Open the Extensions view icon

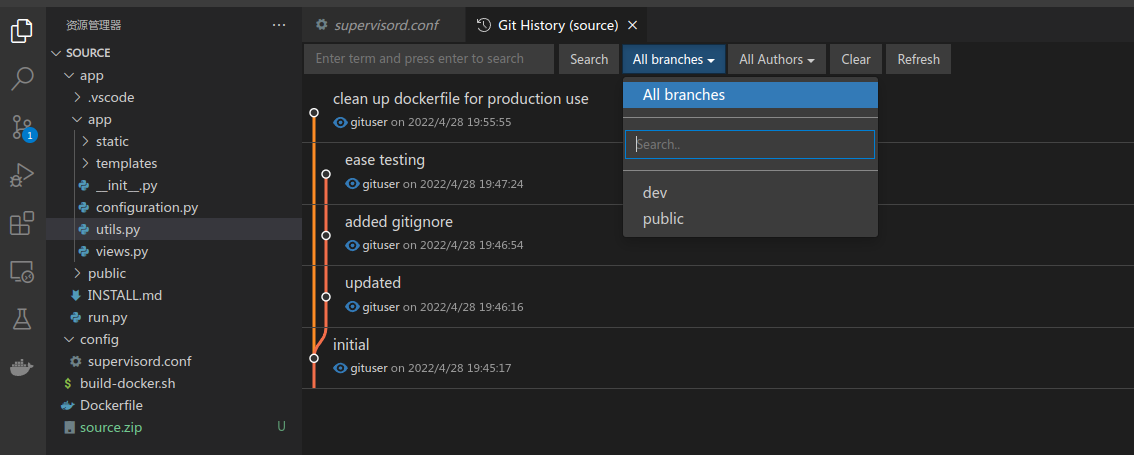tap(22, 224)
